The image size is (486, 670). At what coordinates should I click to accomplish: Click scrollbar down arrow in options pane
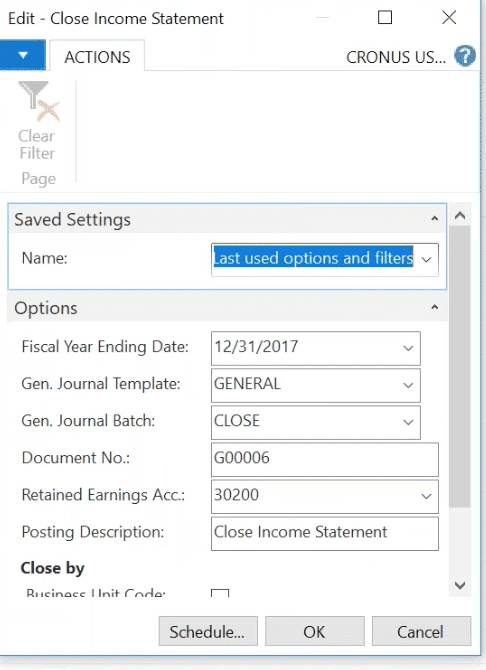coord(460,585)
